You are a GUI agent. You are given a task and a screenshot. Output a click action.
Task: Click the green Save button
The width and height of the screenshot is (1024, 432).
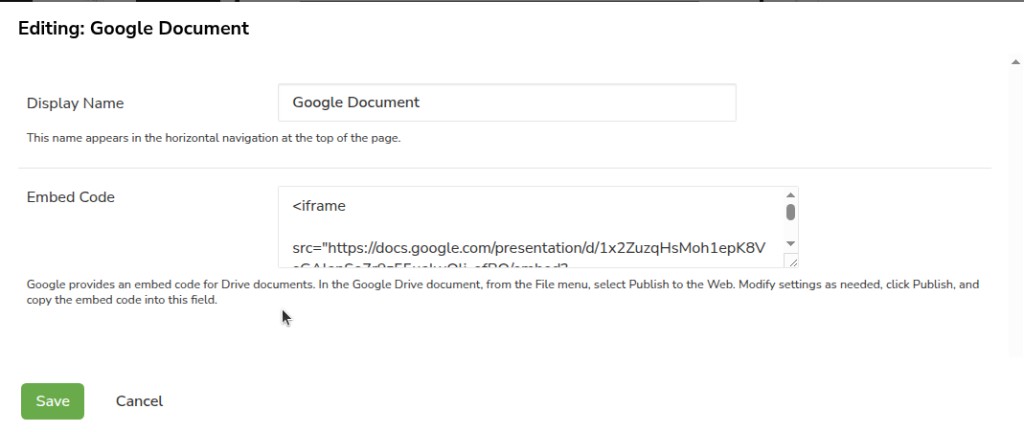click(52, 401)
